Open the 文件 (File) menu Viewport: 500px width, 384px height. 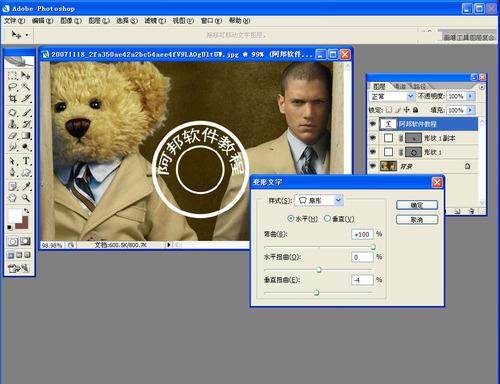(x=14, y=21)
